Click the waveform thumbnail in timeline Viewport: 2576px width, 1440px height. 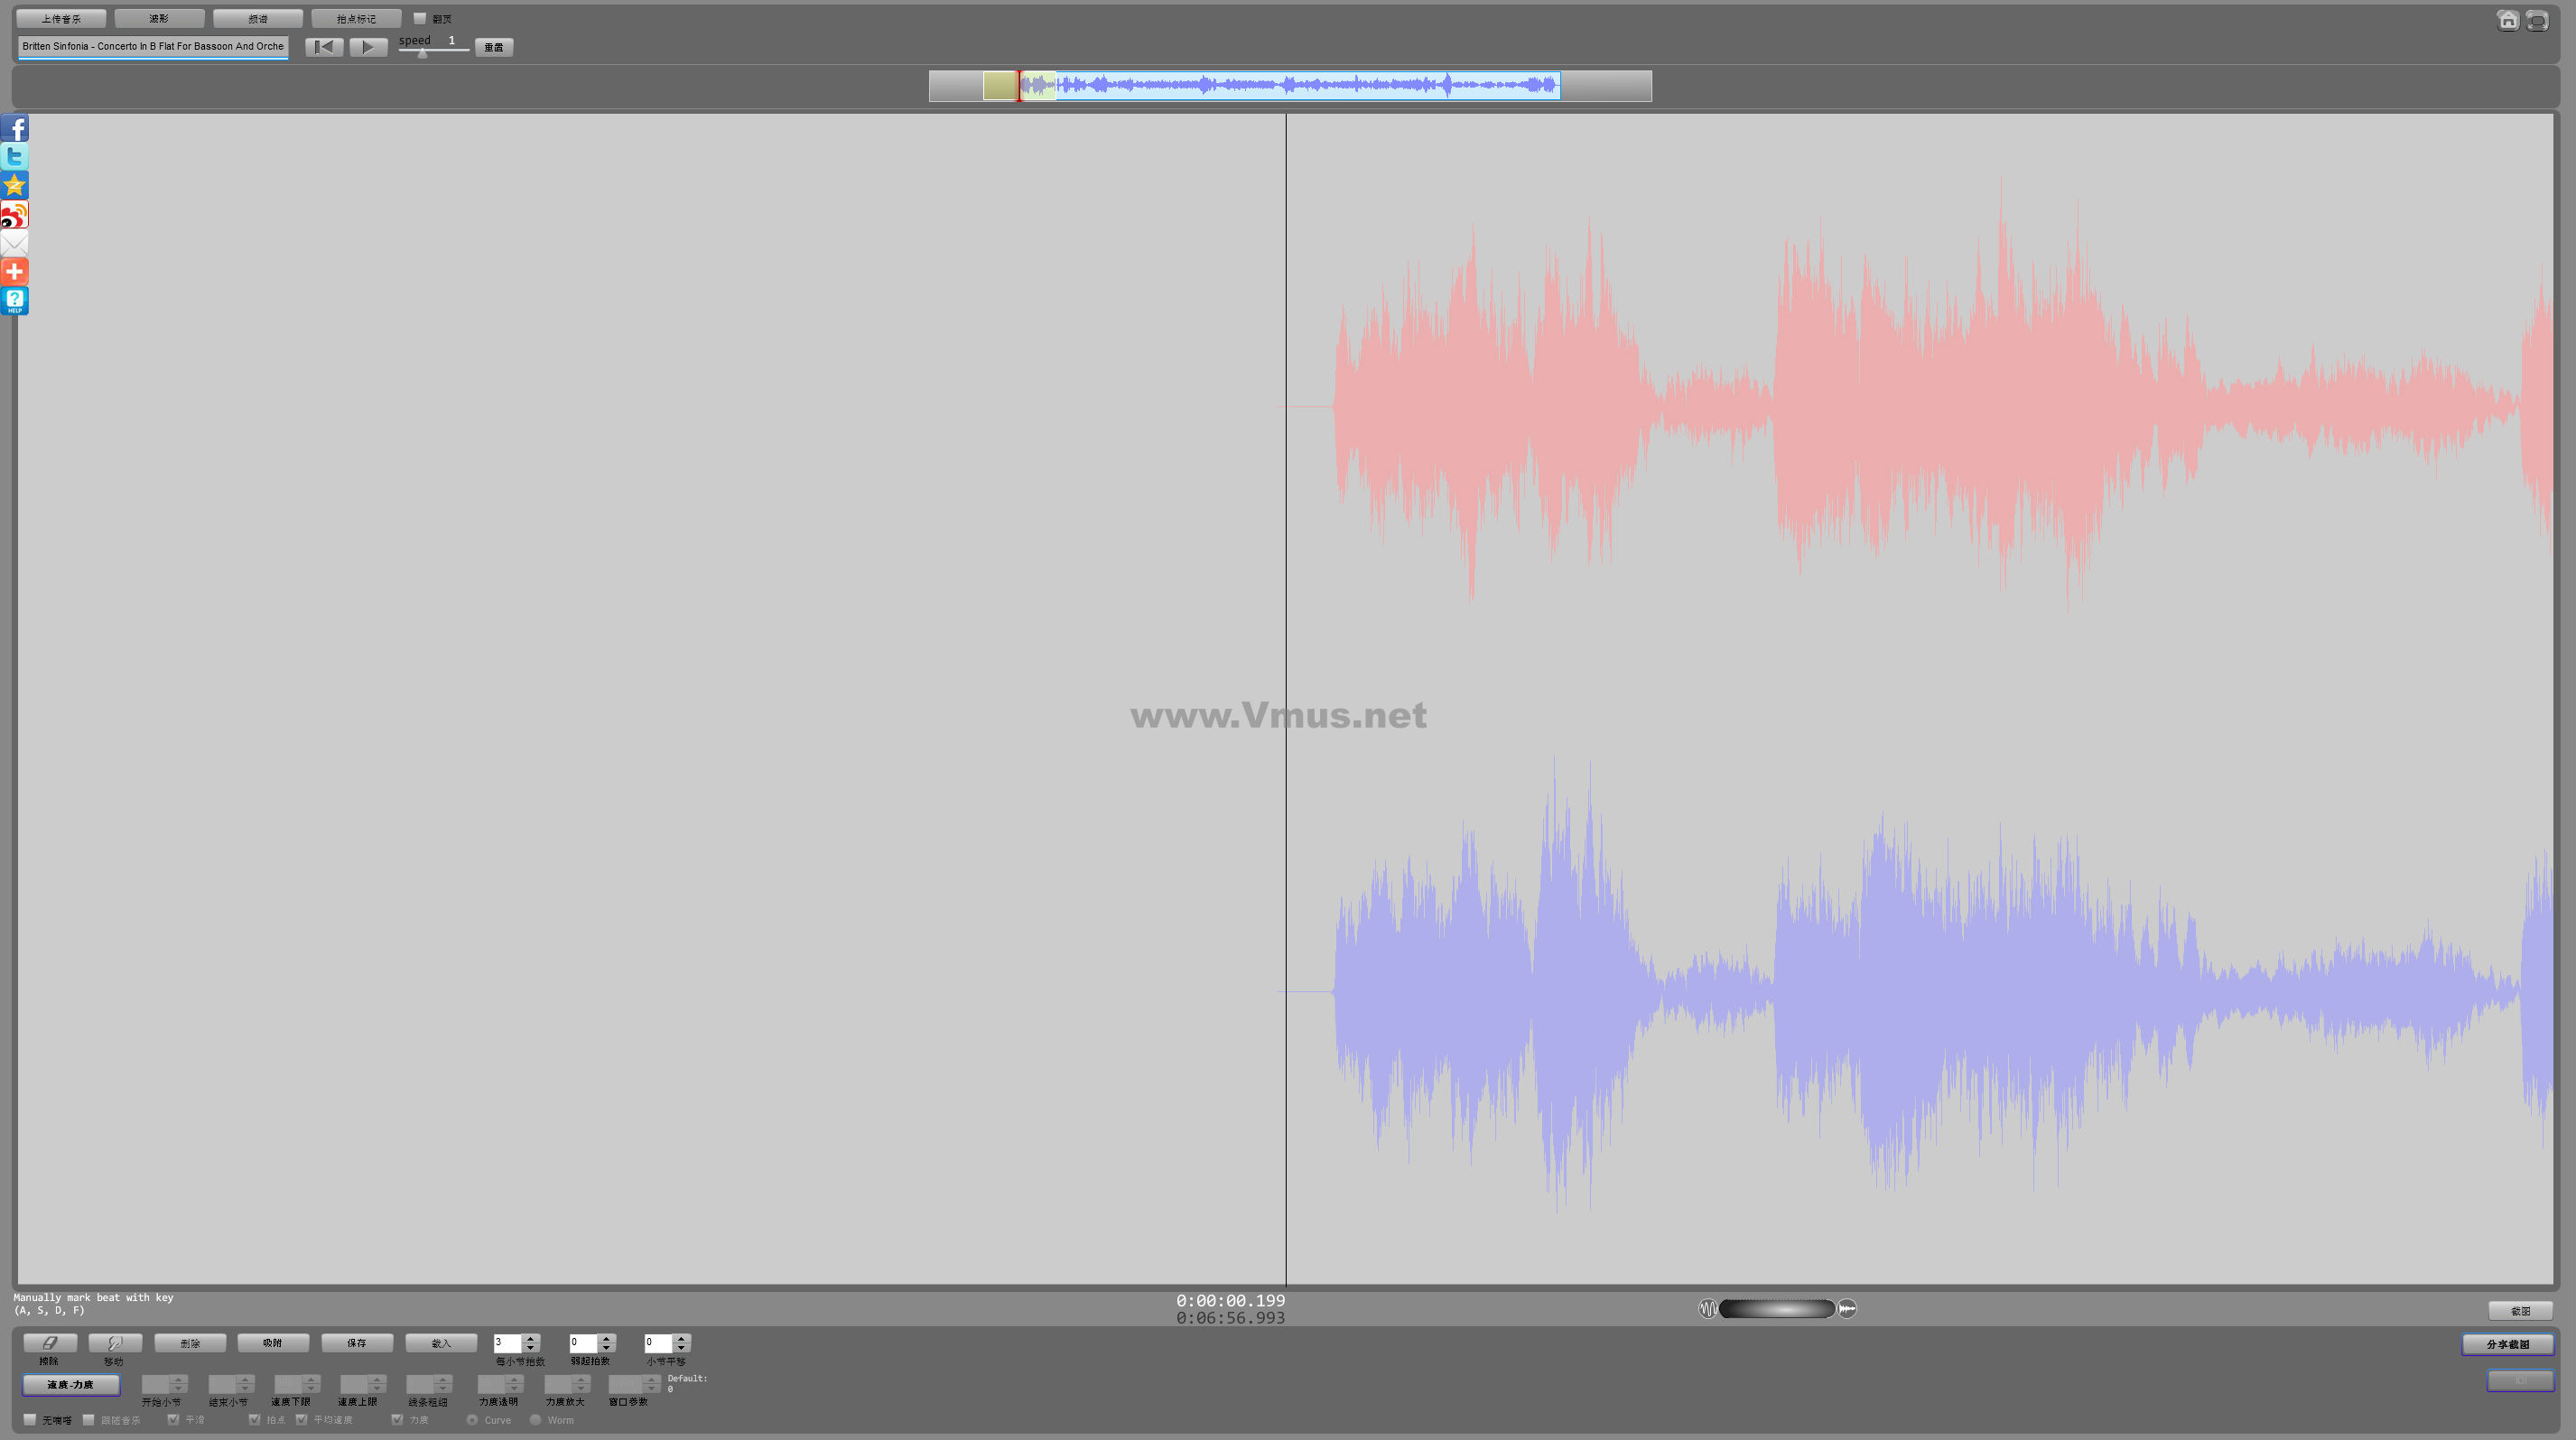(x=1288, y=85)
